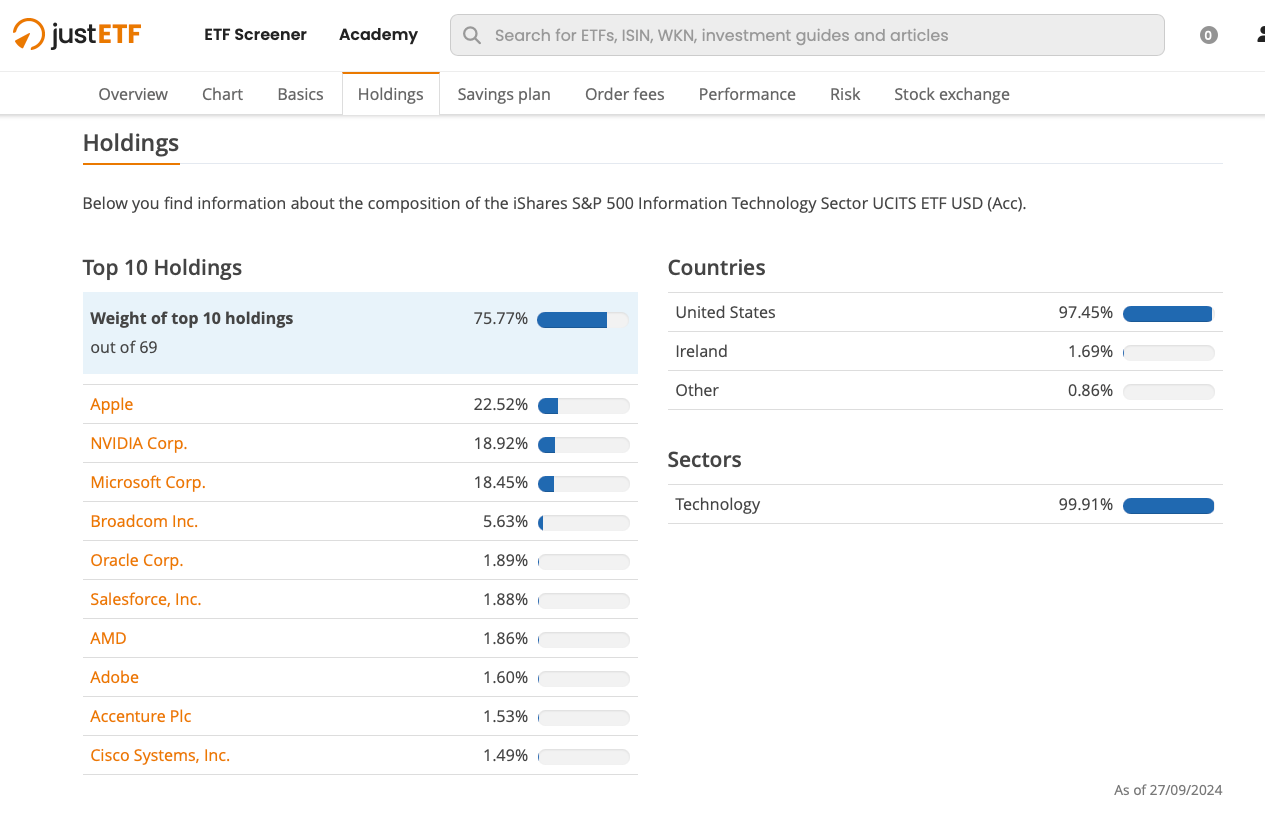Click the Apple weight bar
Viewport: 1265px width, 826px height.
pyautogui.click(x=584, y=406)
